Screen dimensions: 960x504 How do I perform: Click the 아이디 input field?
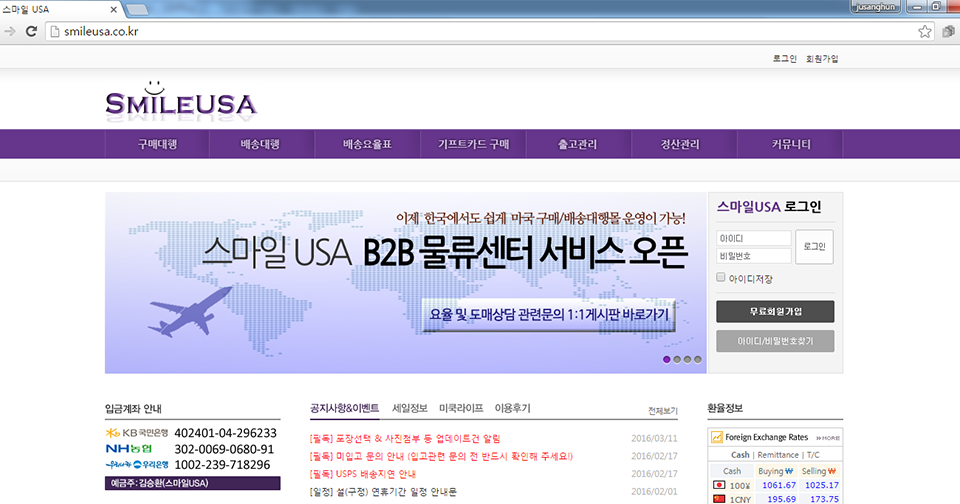click(x=753, y=239)
